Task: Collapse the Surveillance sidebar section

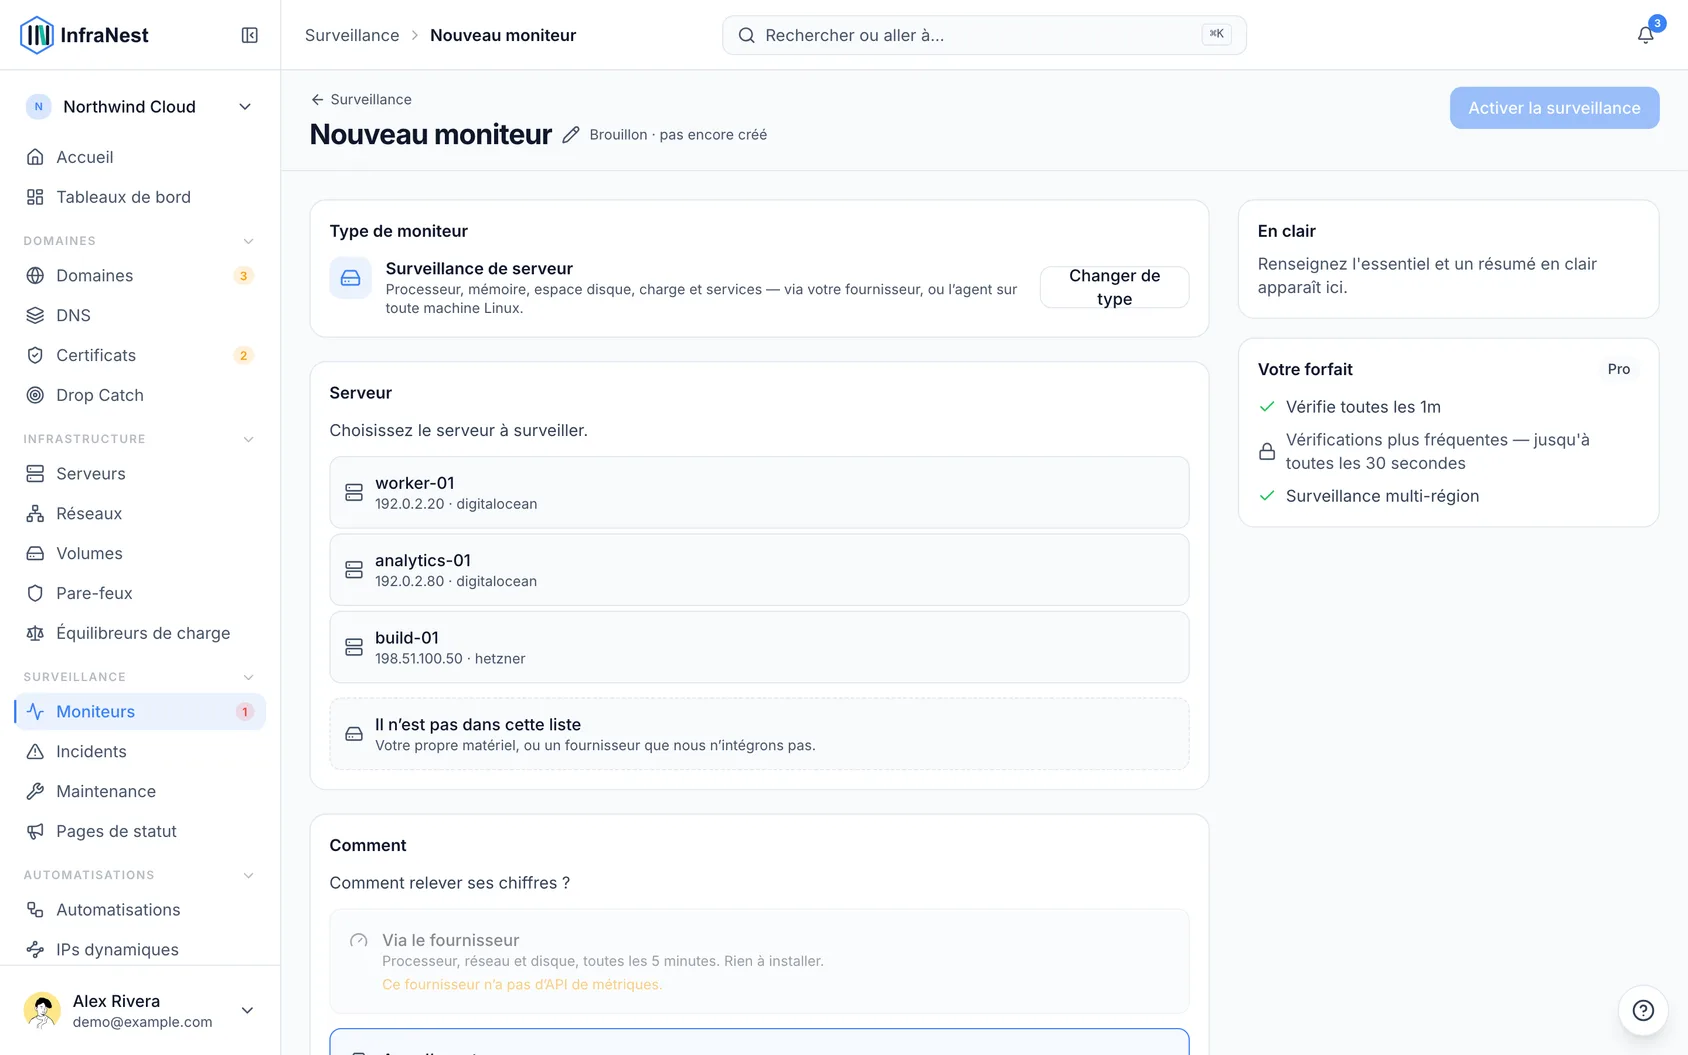Action: point(248,677)
